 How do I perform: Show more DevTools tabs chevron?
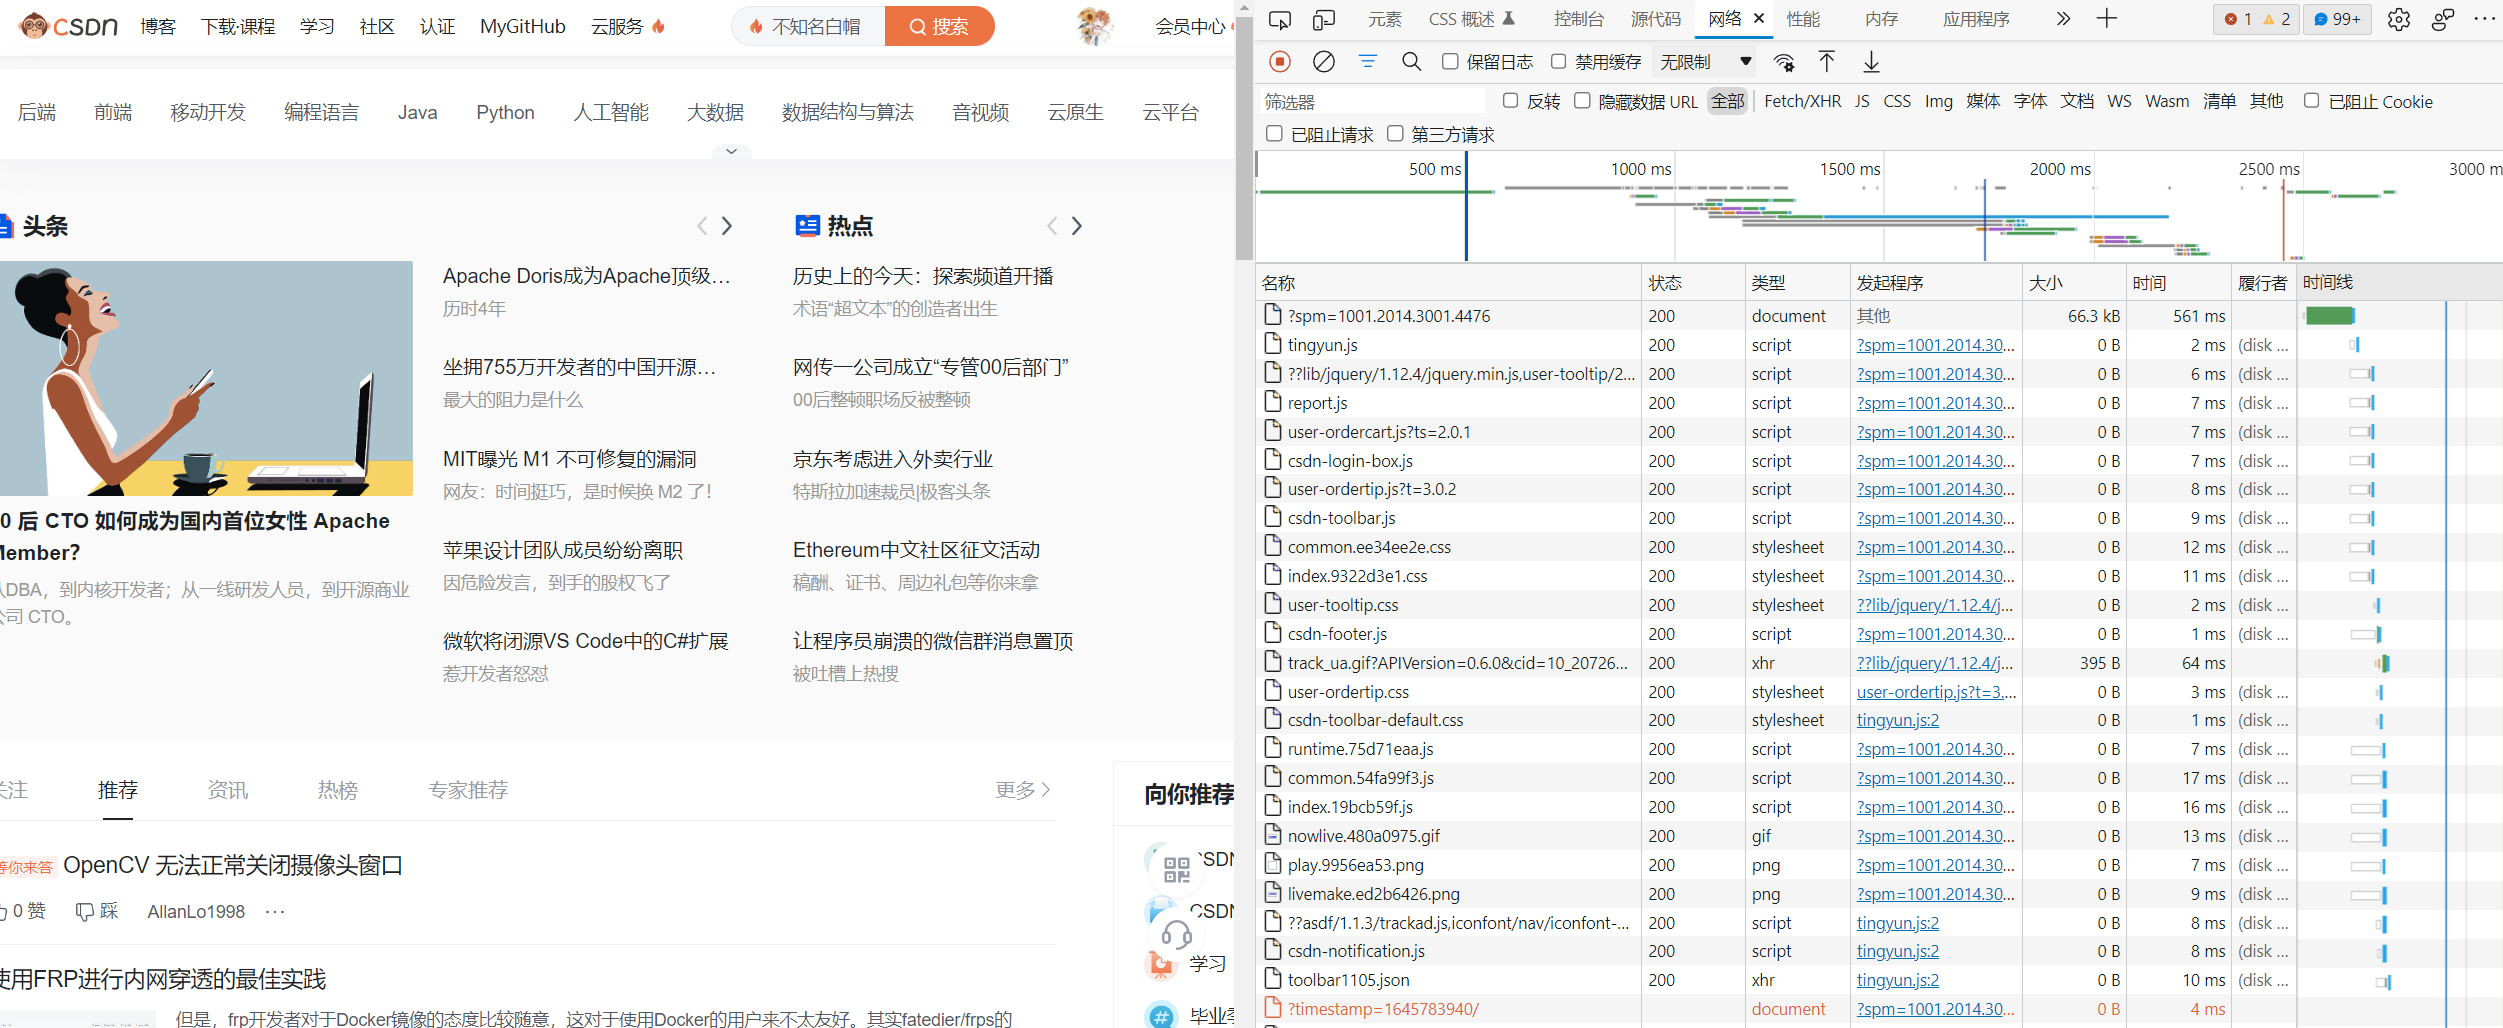[x=2063, y=19]
